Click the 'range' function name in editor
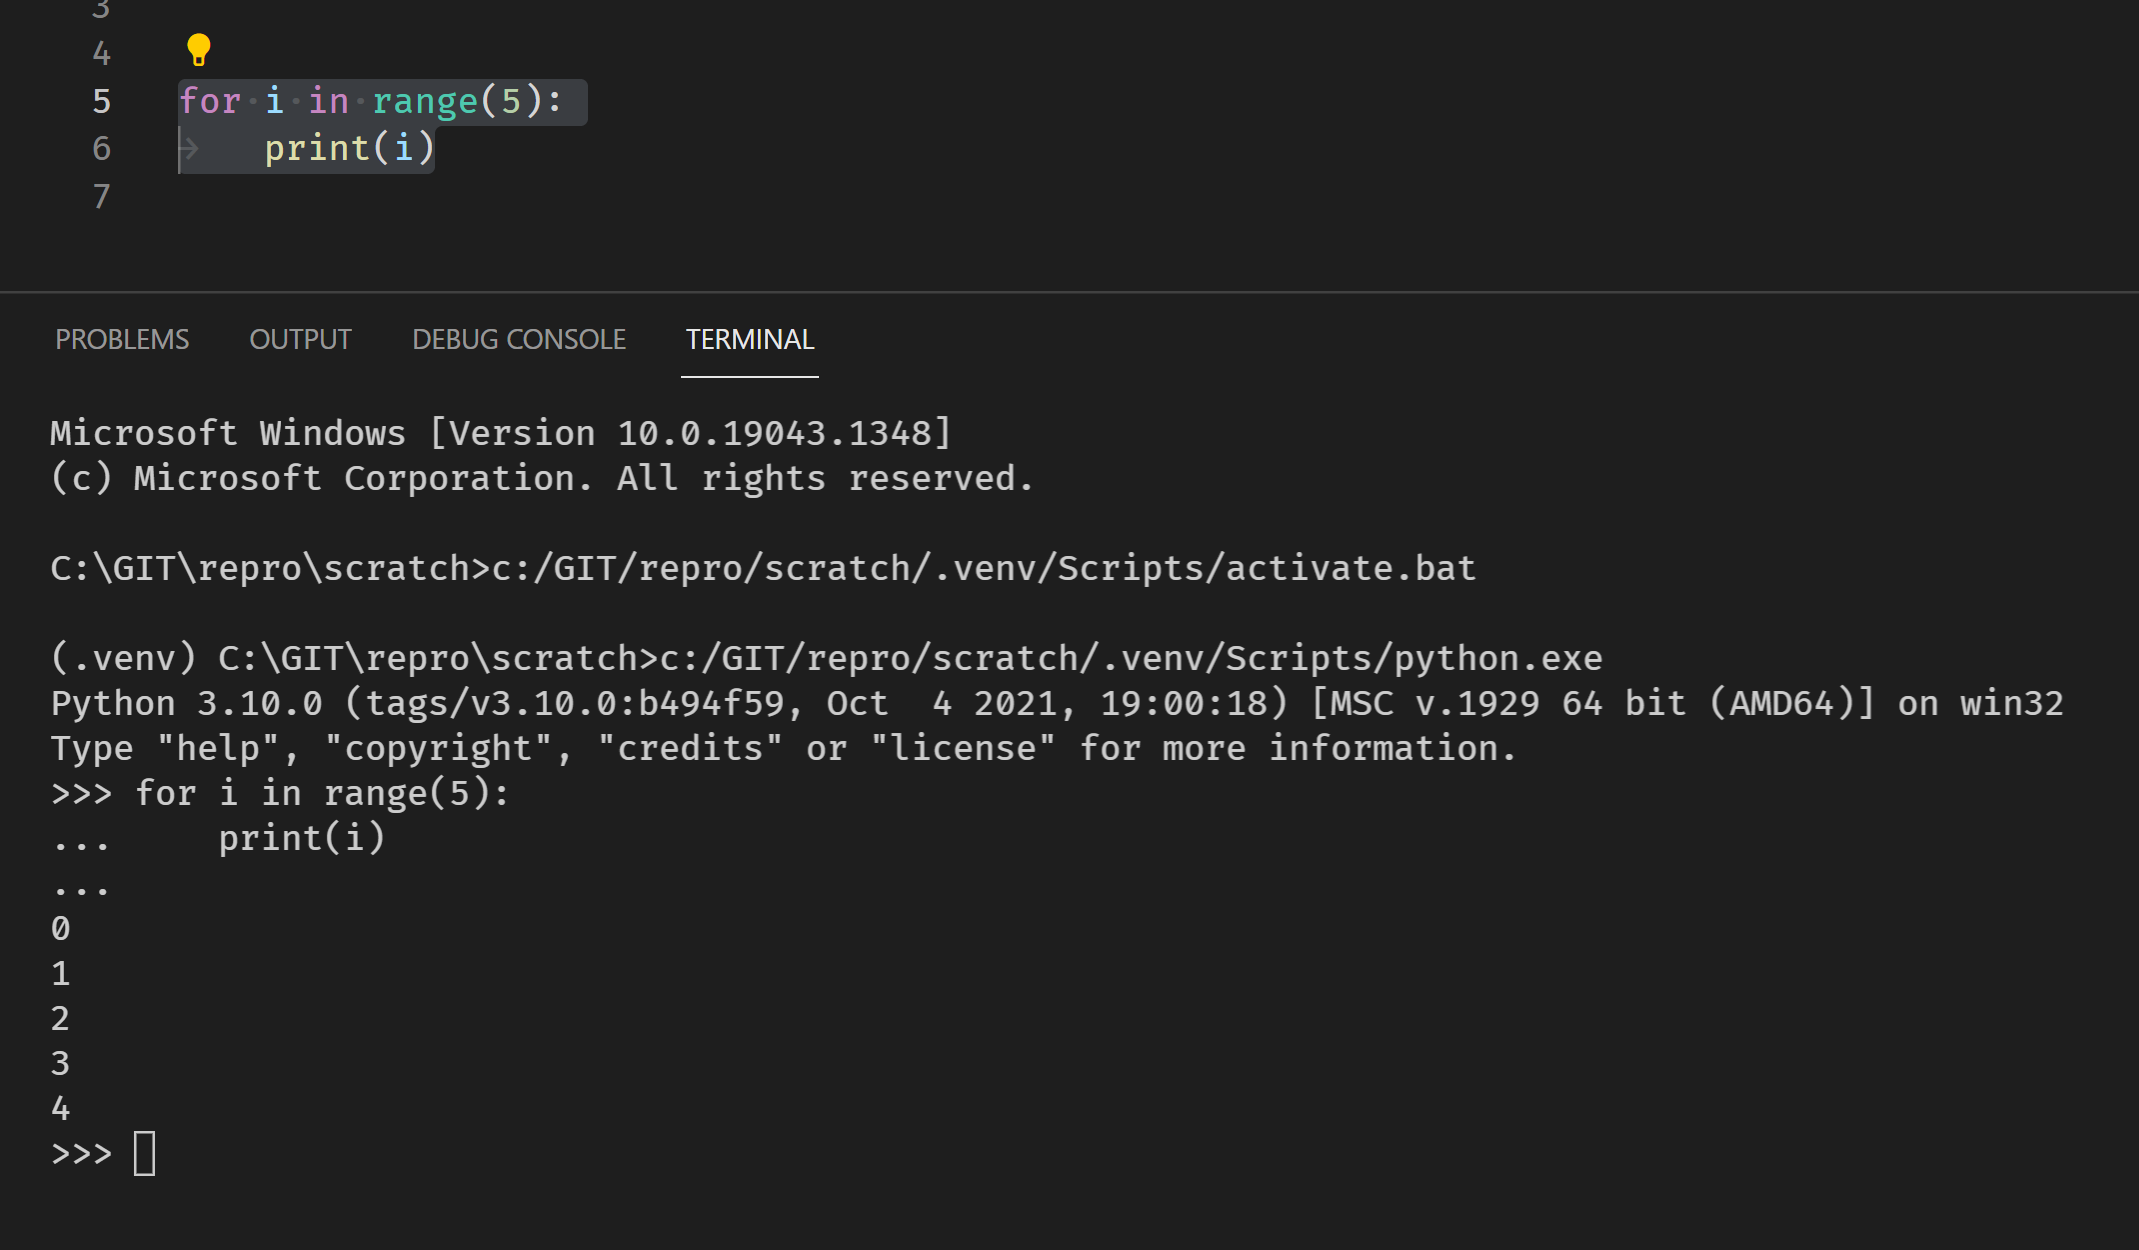This screenshot has height=1250, width=2139. (425, 101)
